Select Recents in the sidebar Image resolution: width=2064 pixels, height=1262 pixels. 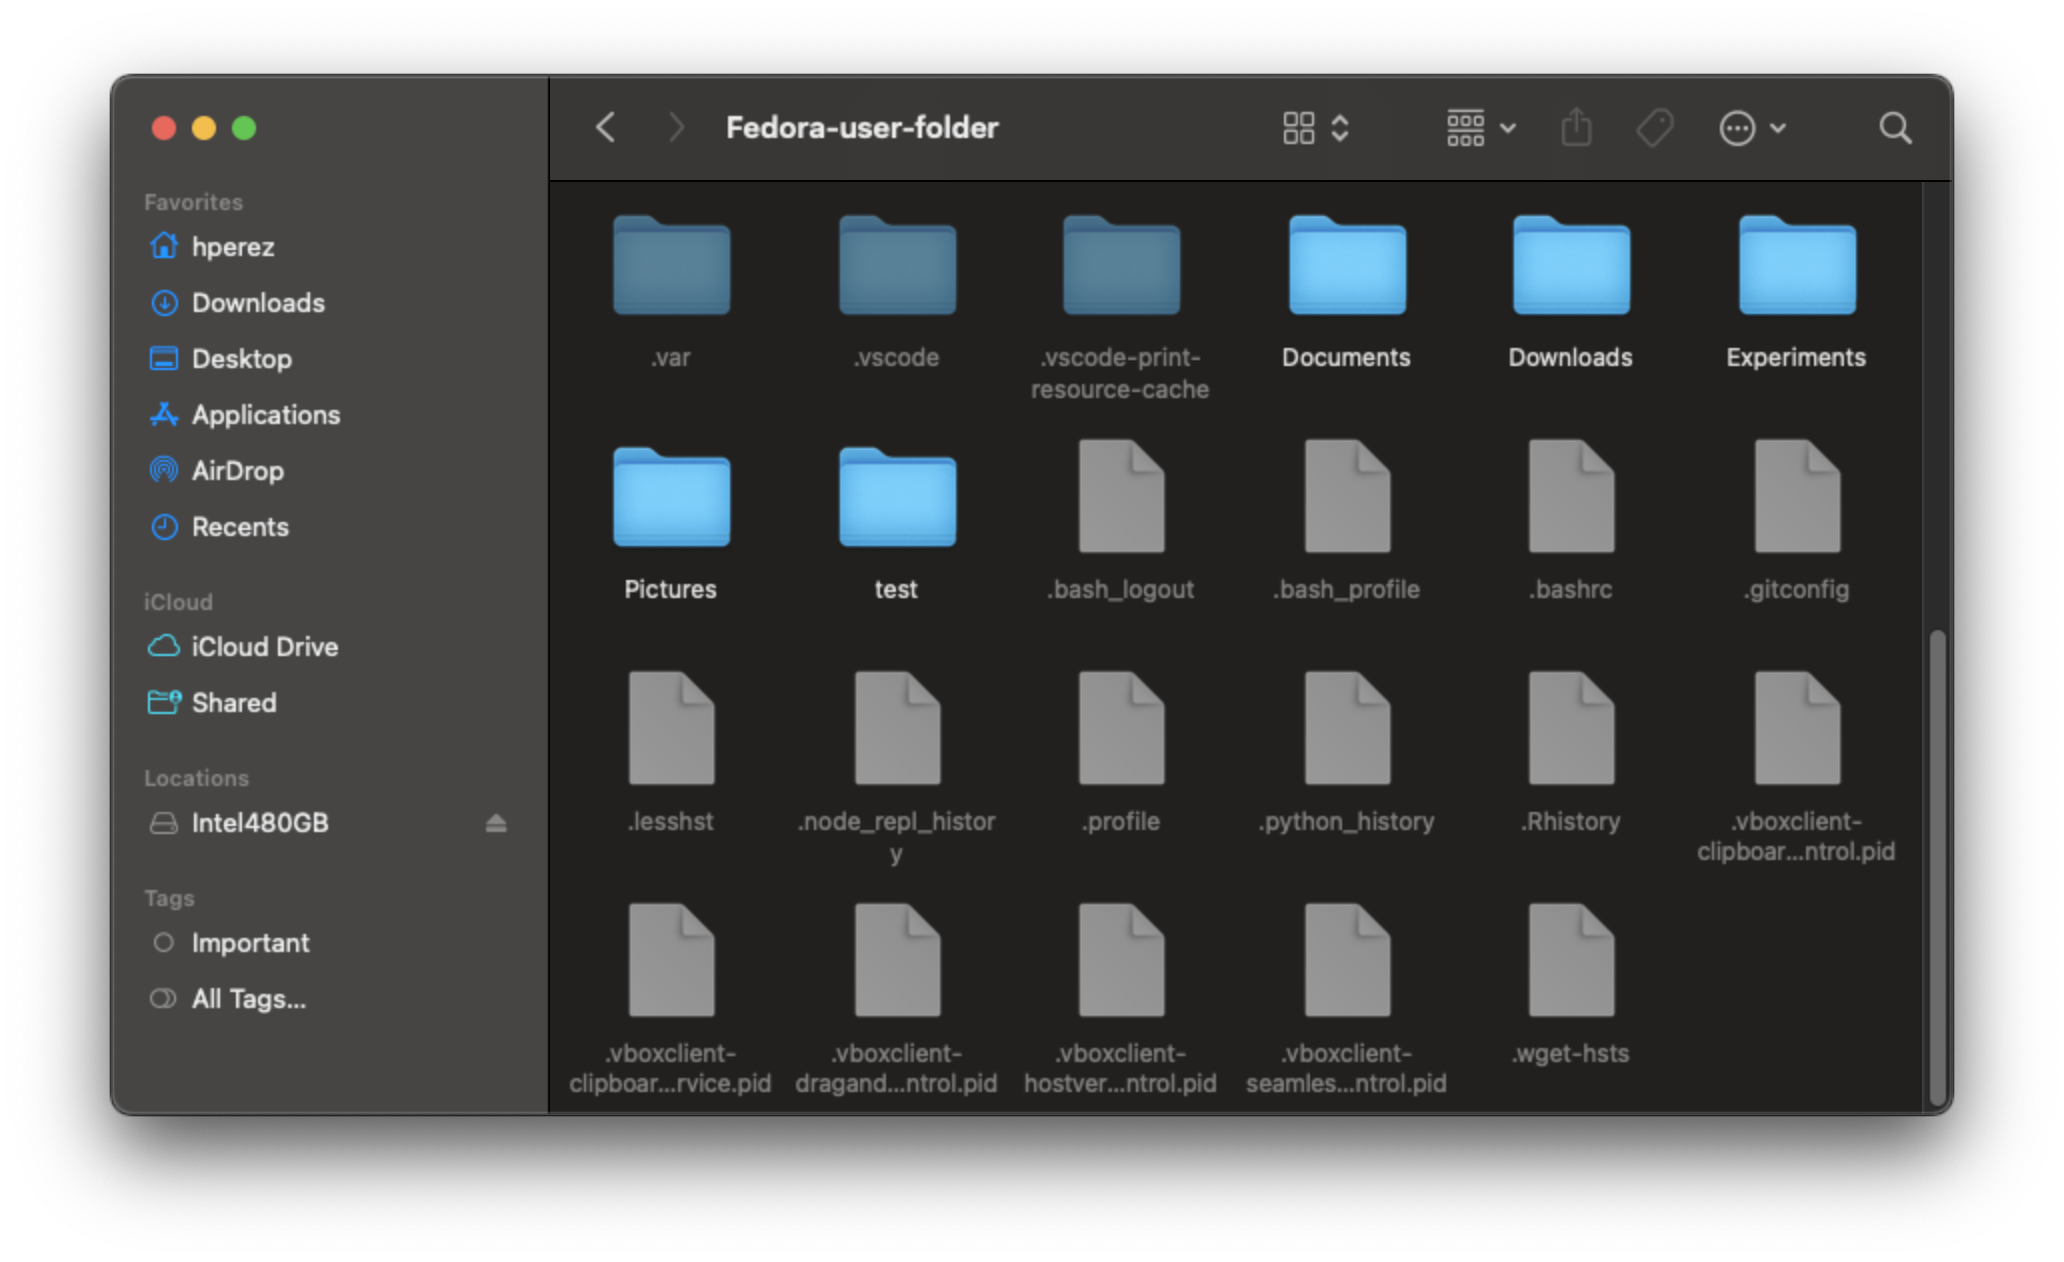tap(240, 526)
